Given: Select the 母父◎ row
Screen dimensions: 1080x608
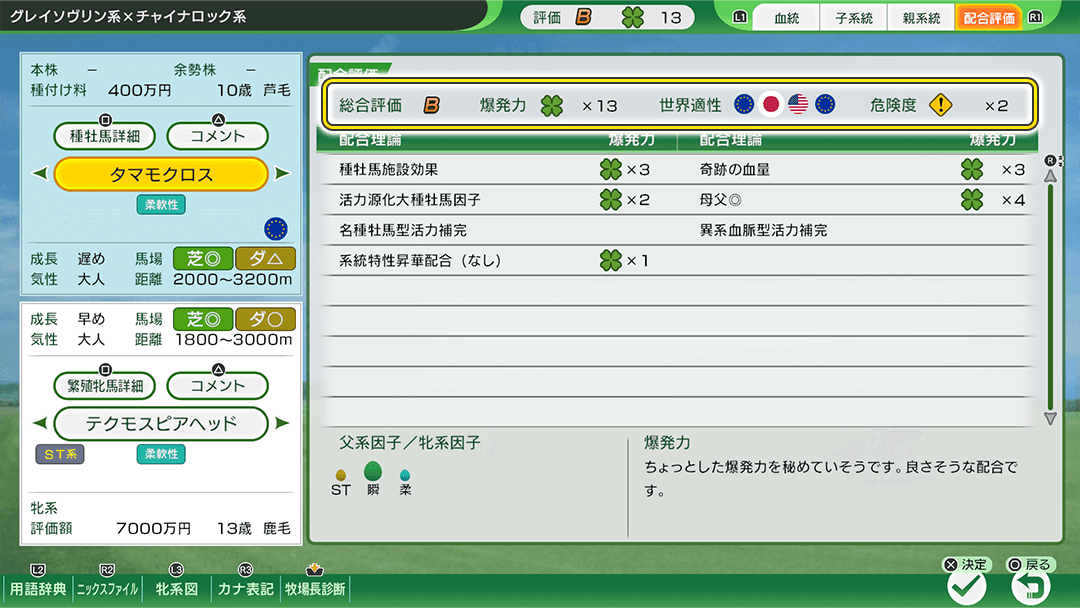Looking at the screenshot, I should tap(858, 200).
